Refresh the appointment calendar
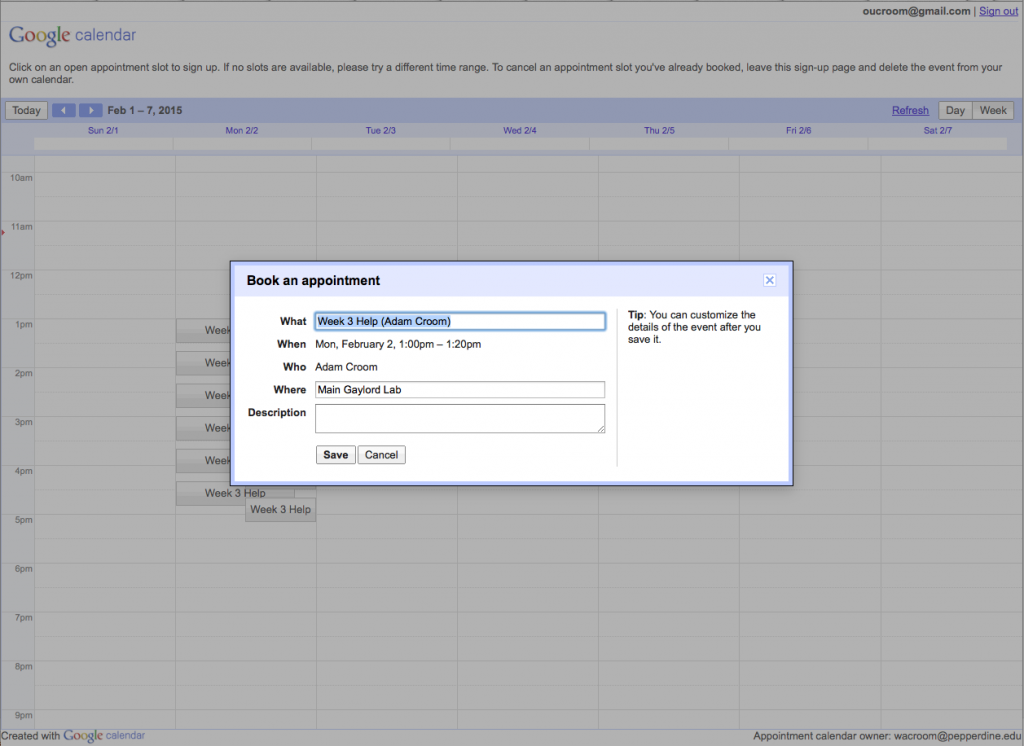This screenshot has height=746, width=1024. pyautogui.click(x=910, y=110)
